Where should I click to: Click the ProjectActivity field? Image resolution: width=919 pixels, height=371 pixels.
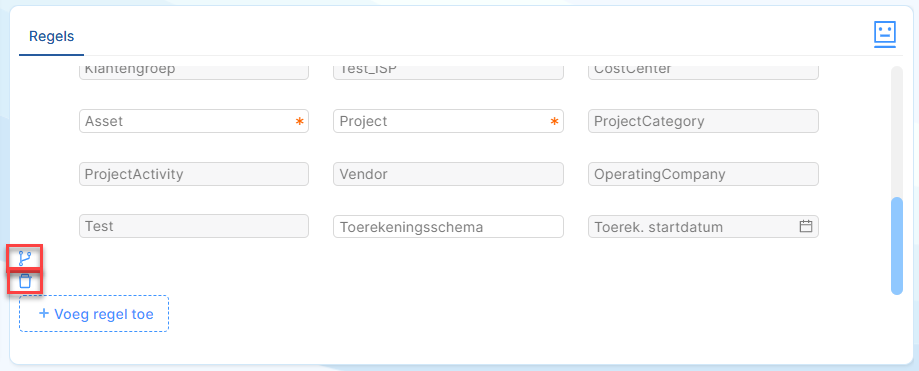click(x=194, y=174)
